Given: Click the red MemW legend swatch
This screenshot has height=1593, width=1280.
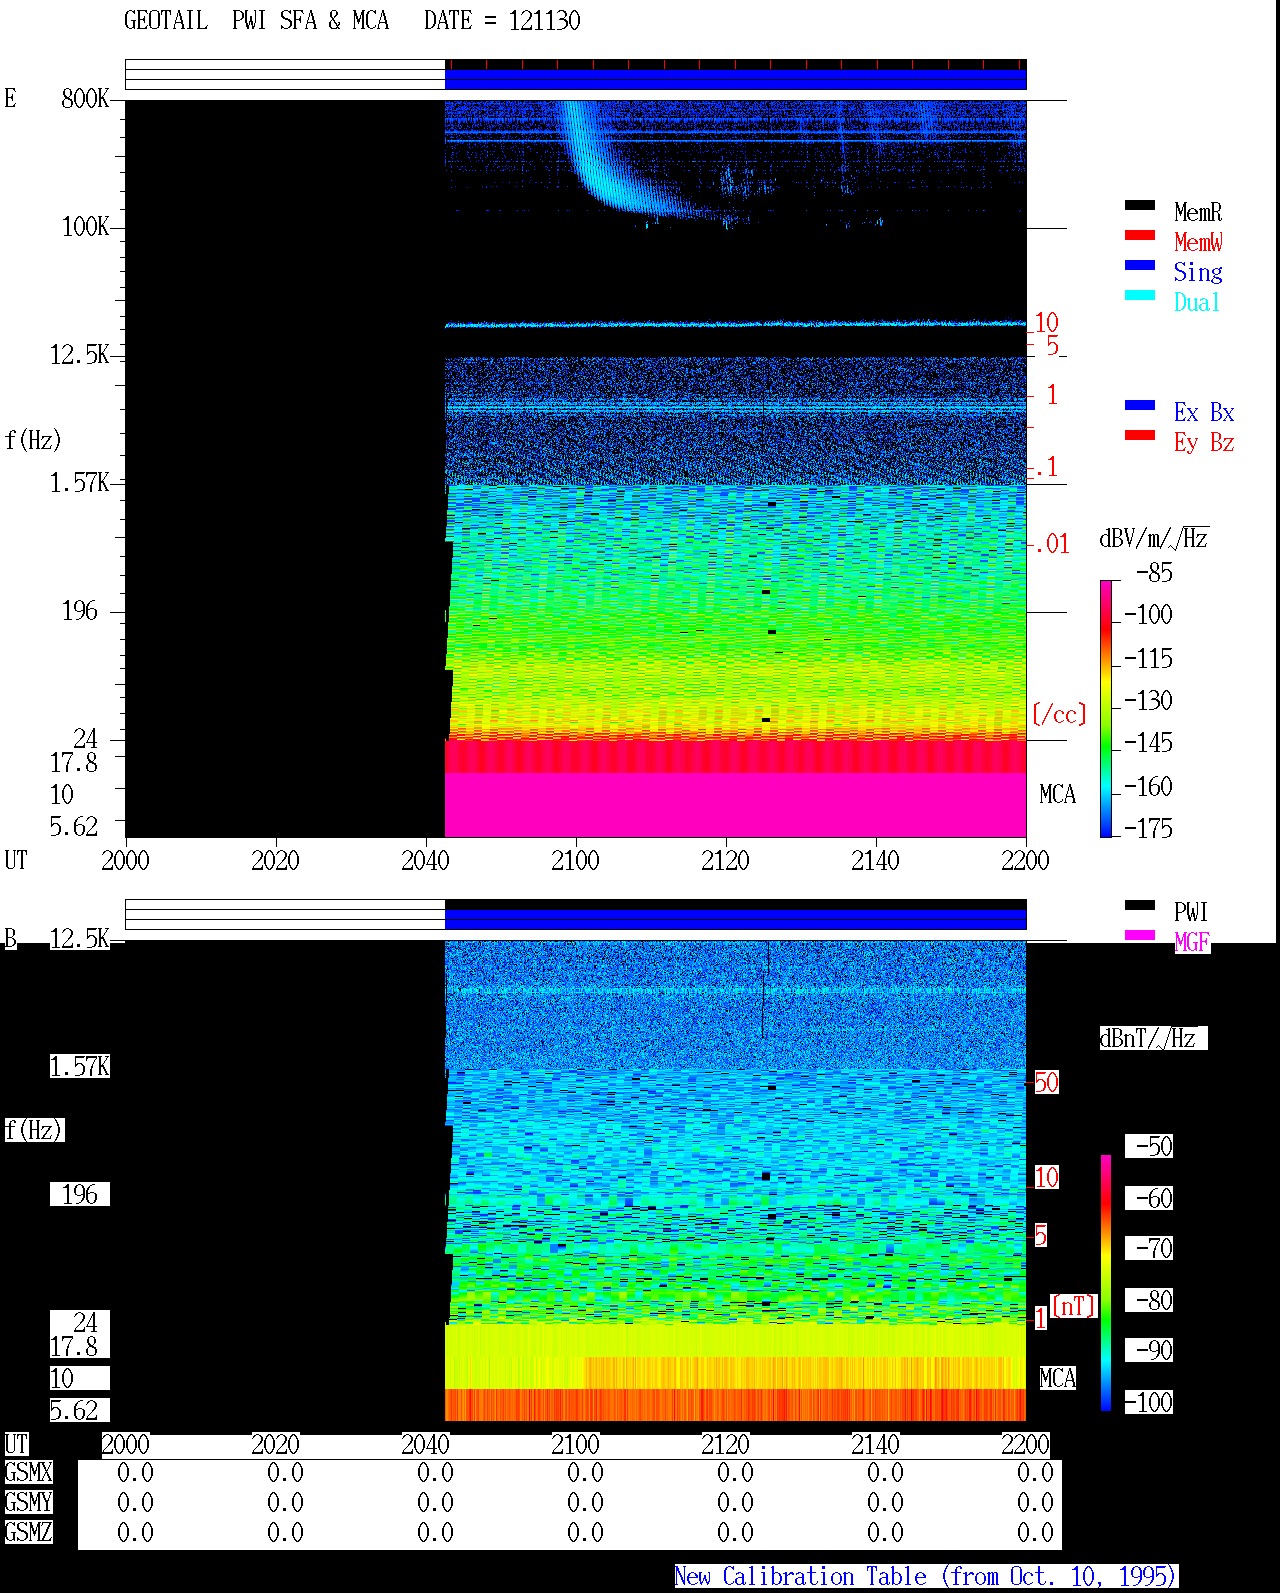Looking at the screenshot, I should [1139, 235].
